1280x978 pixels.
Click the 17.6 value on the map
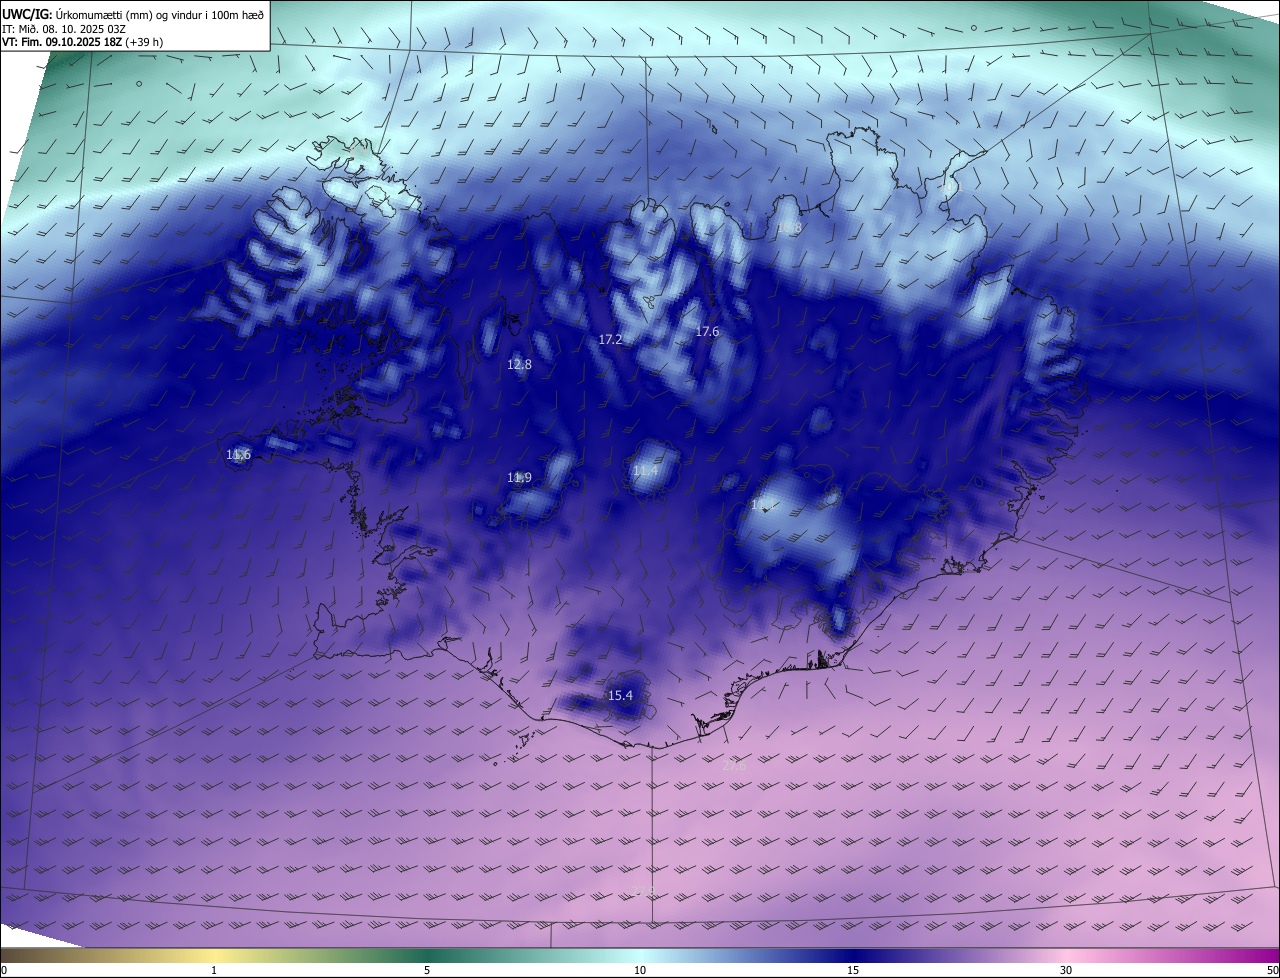pyautogui.click(x=707, y=331)
